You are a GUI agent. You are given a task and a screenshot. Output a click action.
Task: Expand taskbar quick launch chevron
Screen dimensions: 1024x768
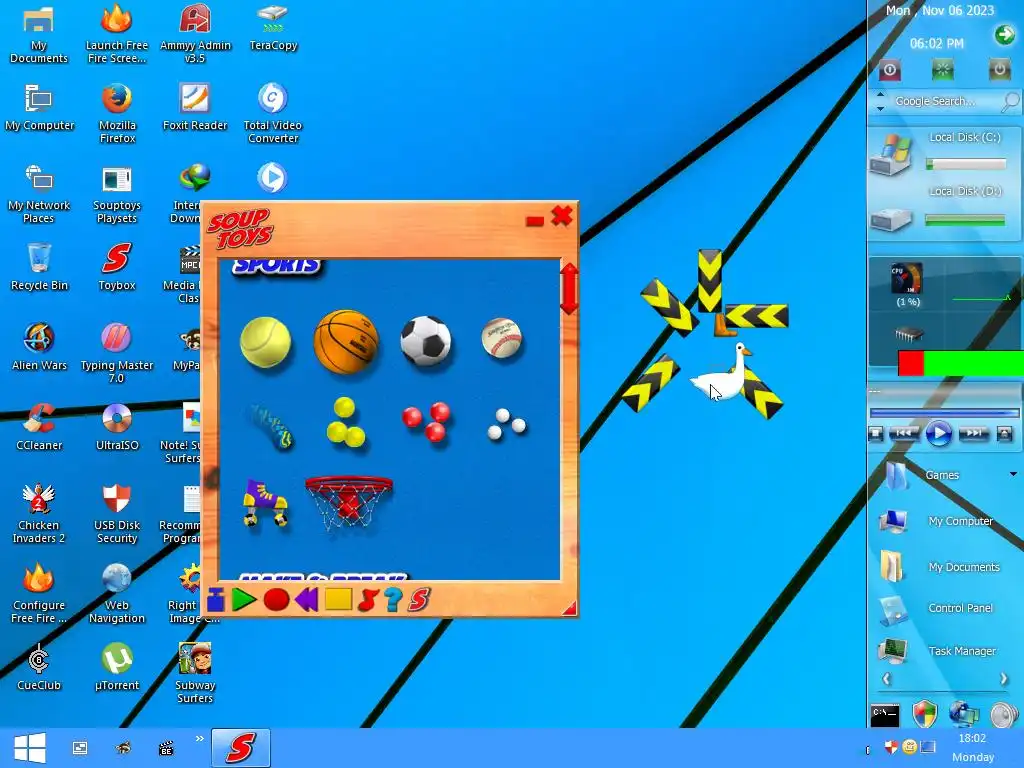click(x=199, y=739)
